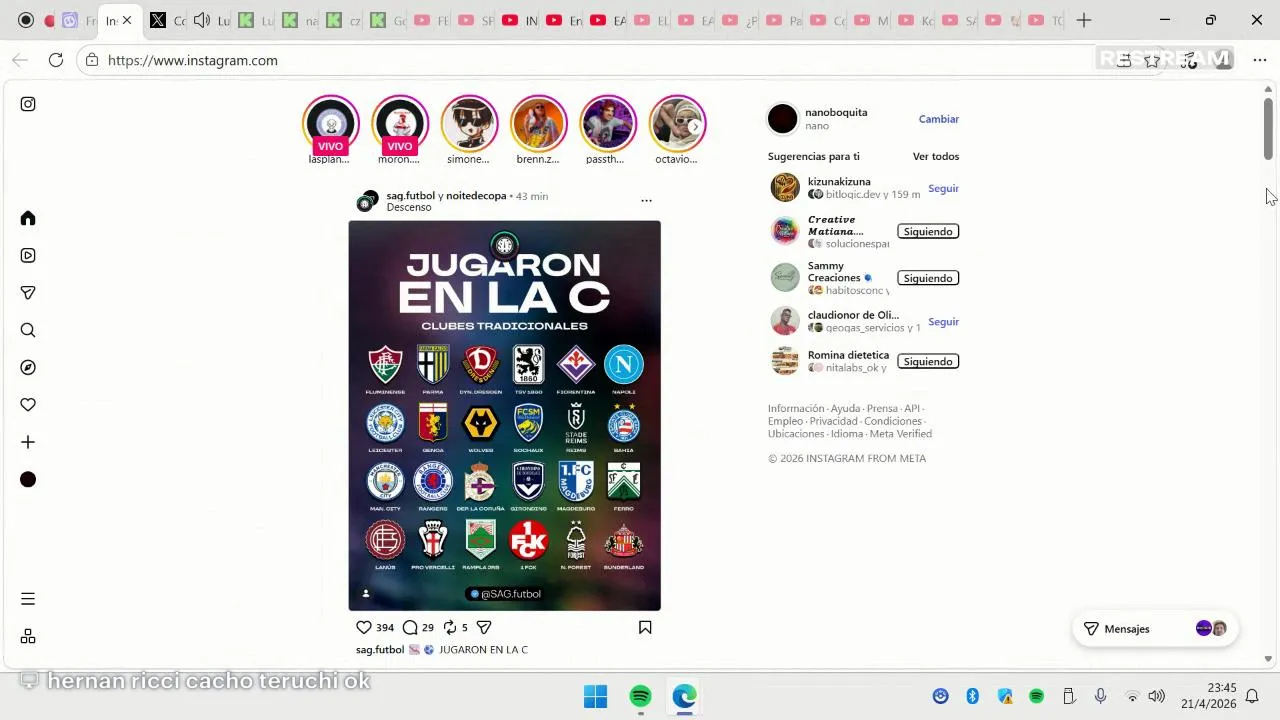Open direct messages paper-plane sidebar icon
The height and width of the screenshot is (720, 1280).
[28, 293]
